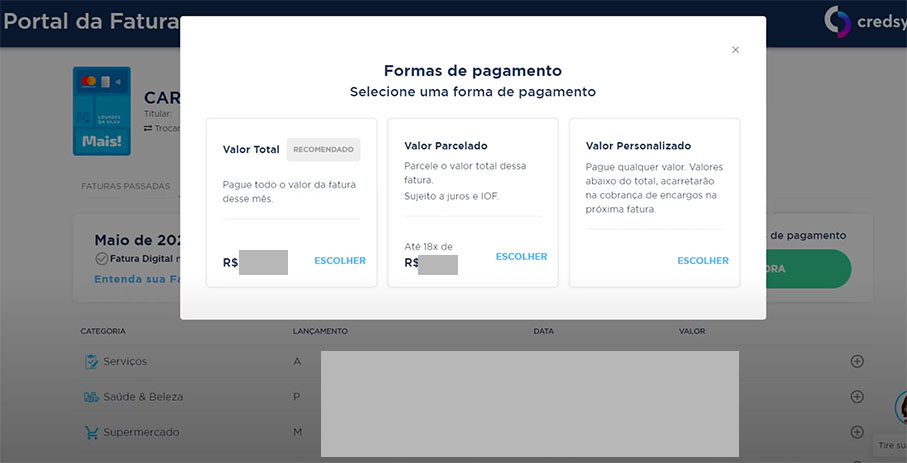Click the RECOMENDADO badge

[323, 149]
